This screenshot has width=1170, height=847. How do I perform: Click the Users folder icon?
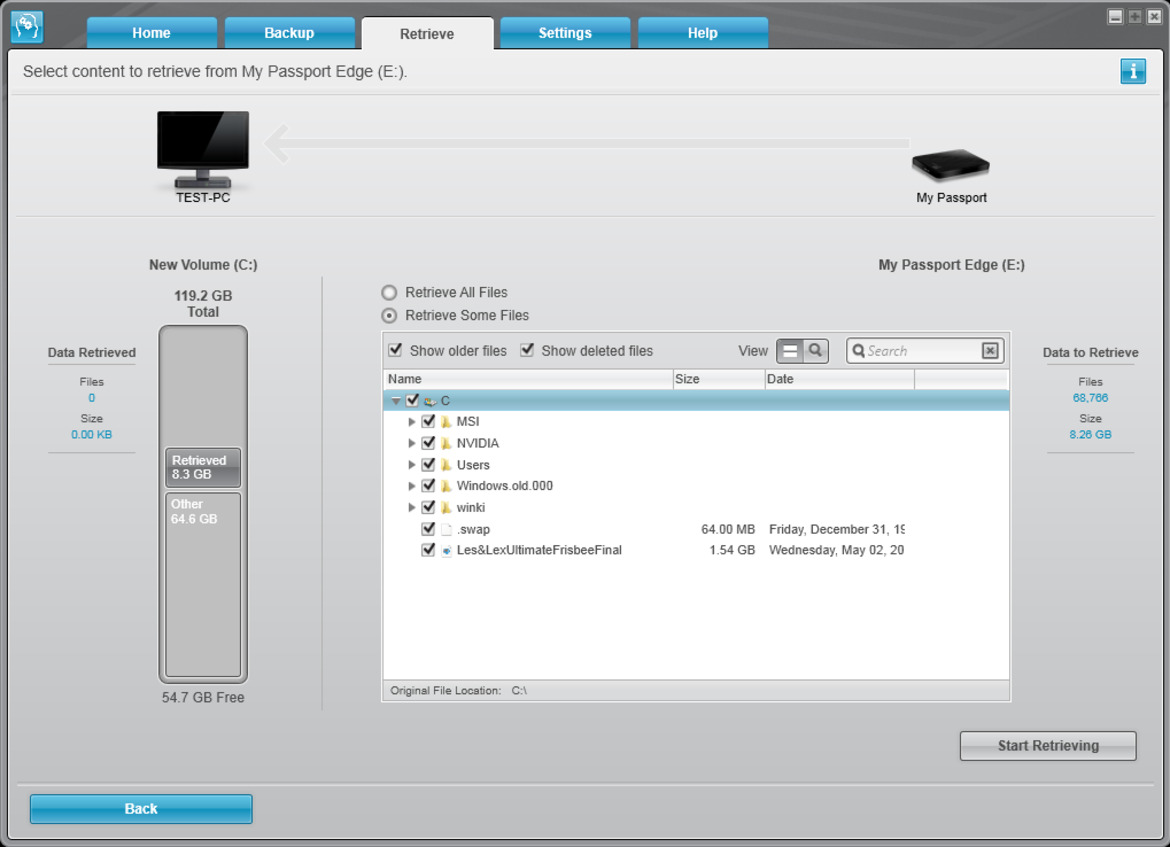coord(446,465)
